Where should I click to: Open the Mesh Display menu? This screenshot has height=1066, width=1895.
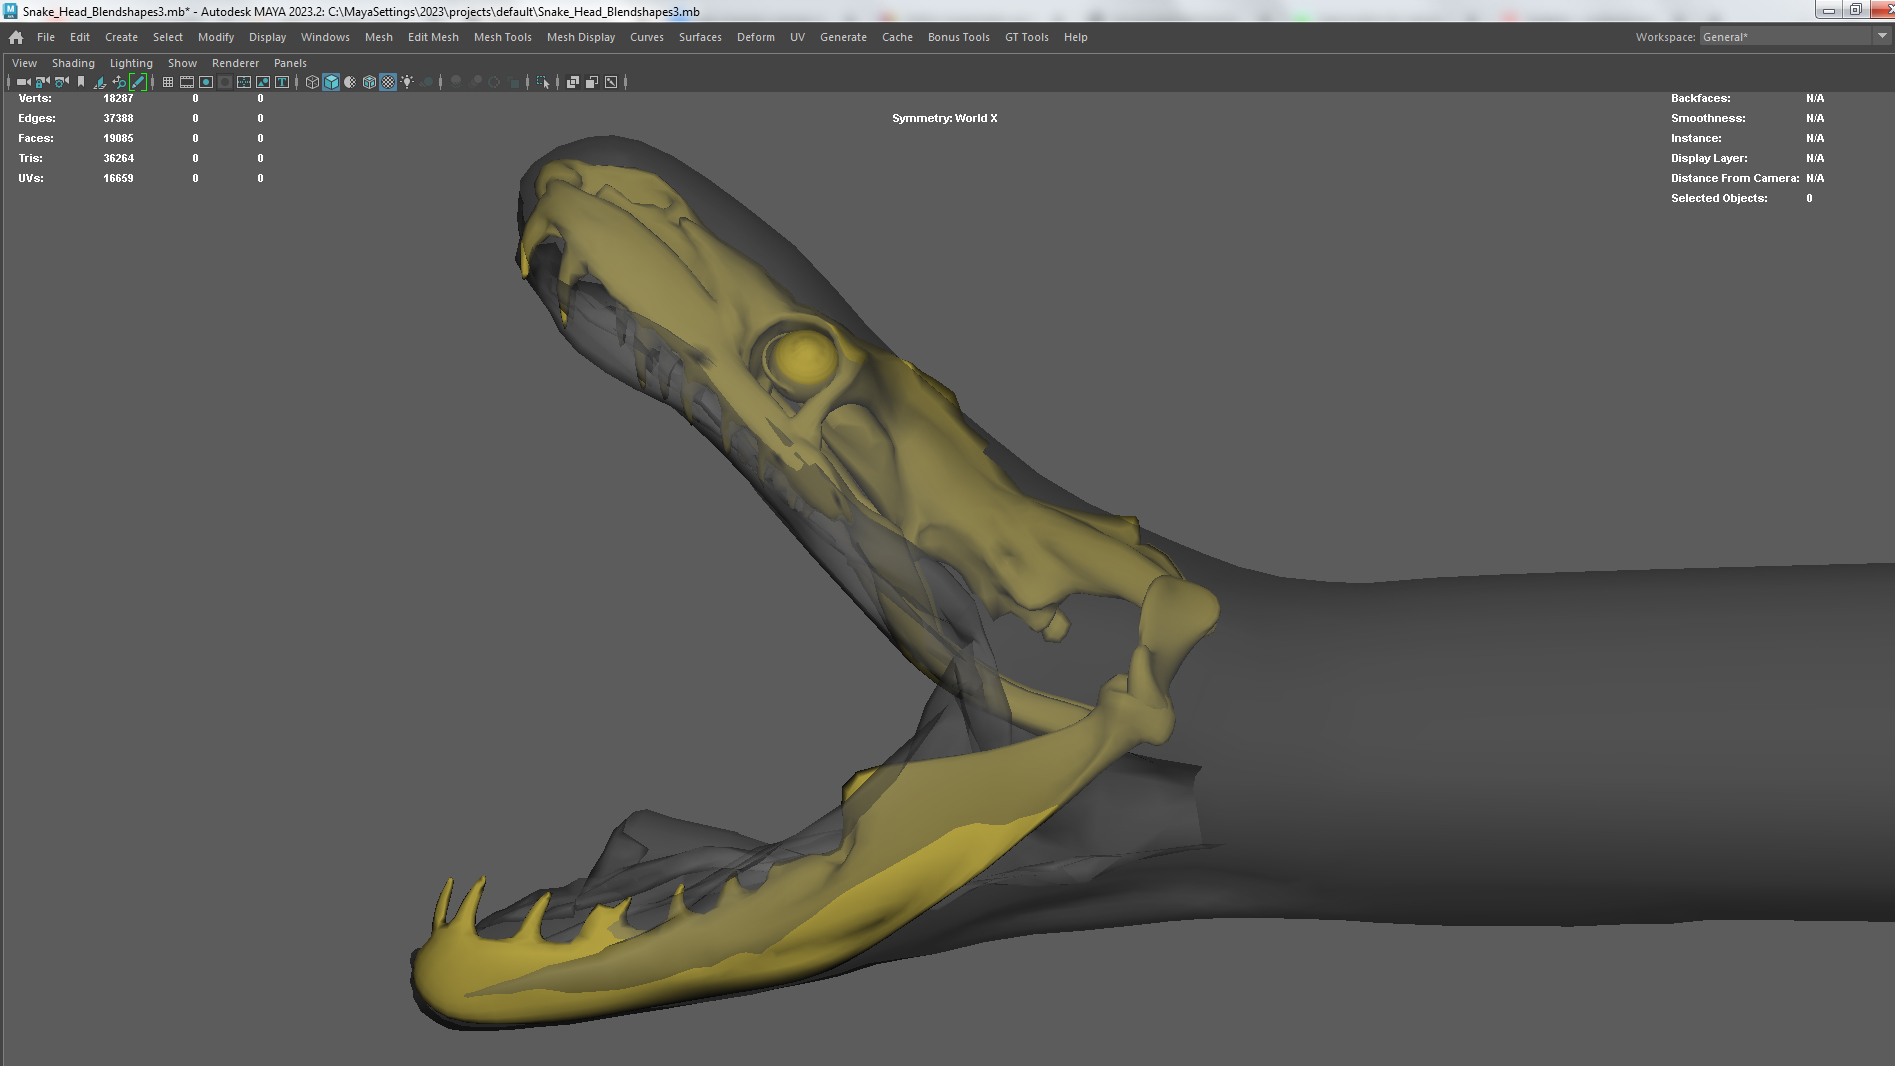coord(581,37)
